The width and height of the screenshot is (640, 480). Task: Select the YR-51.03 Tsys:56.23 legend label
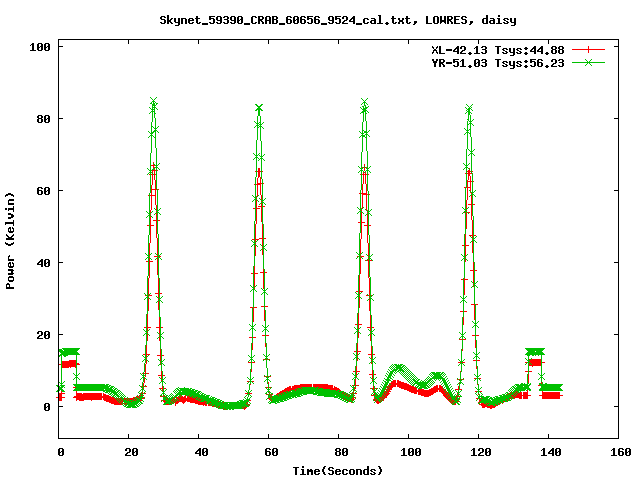tap(498, 63)
